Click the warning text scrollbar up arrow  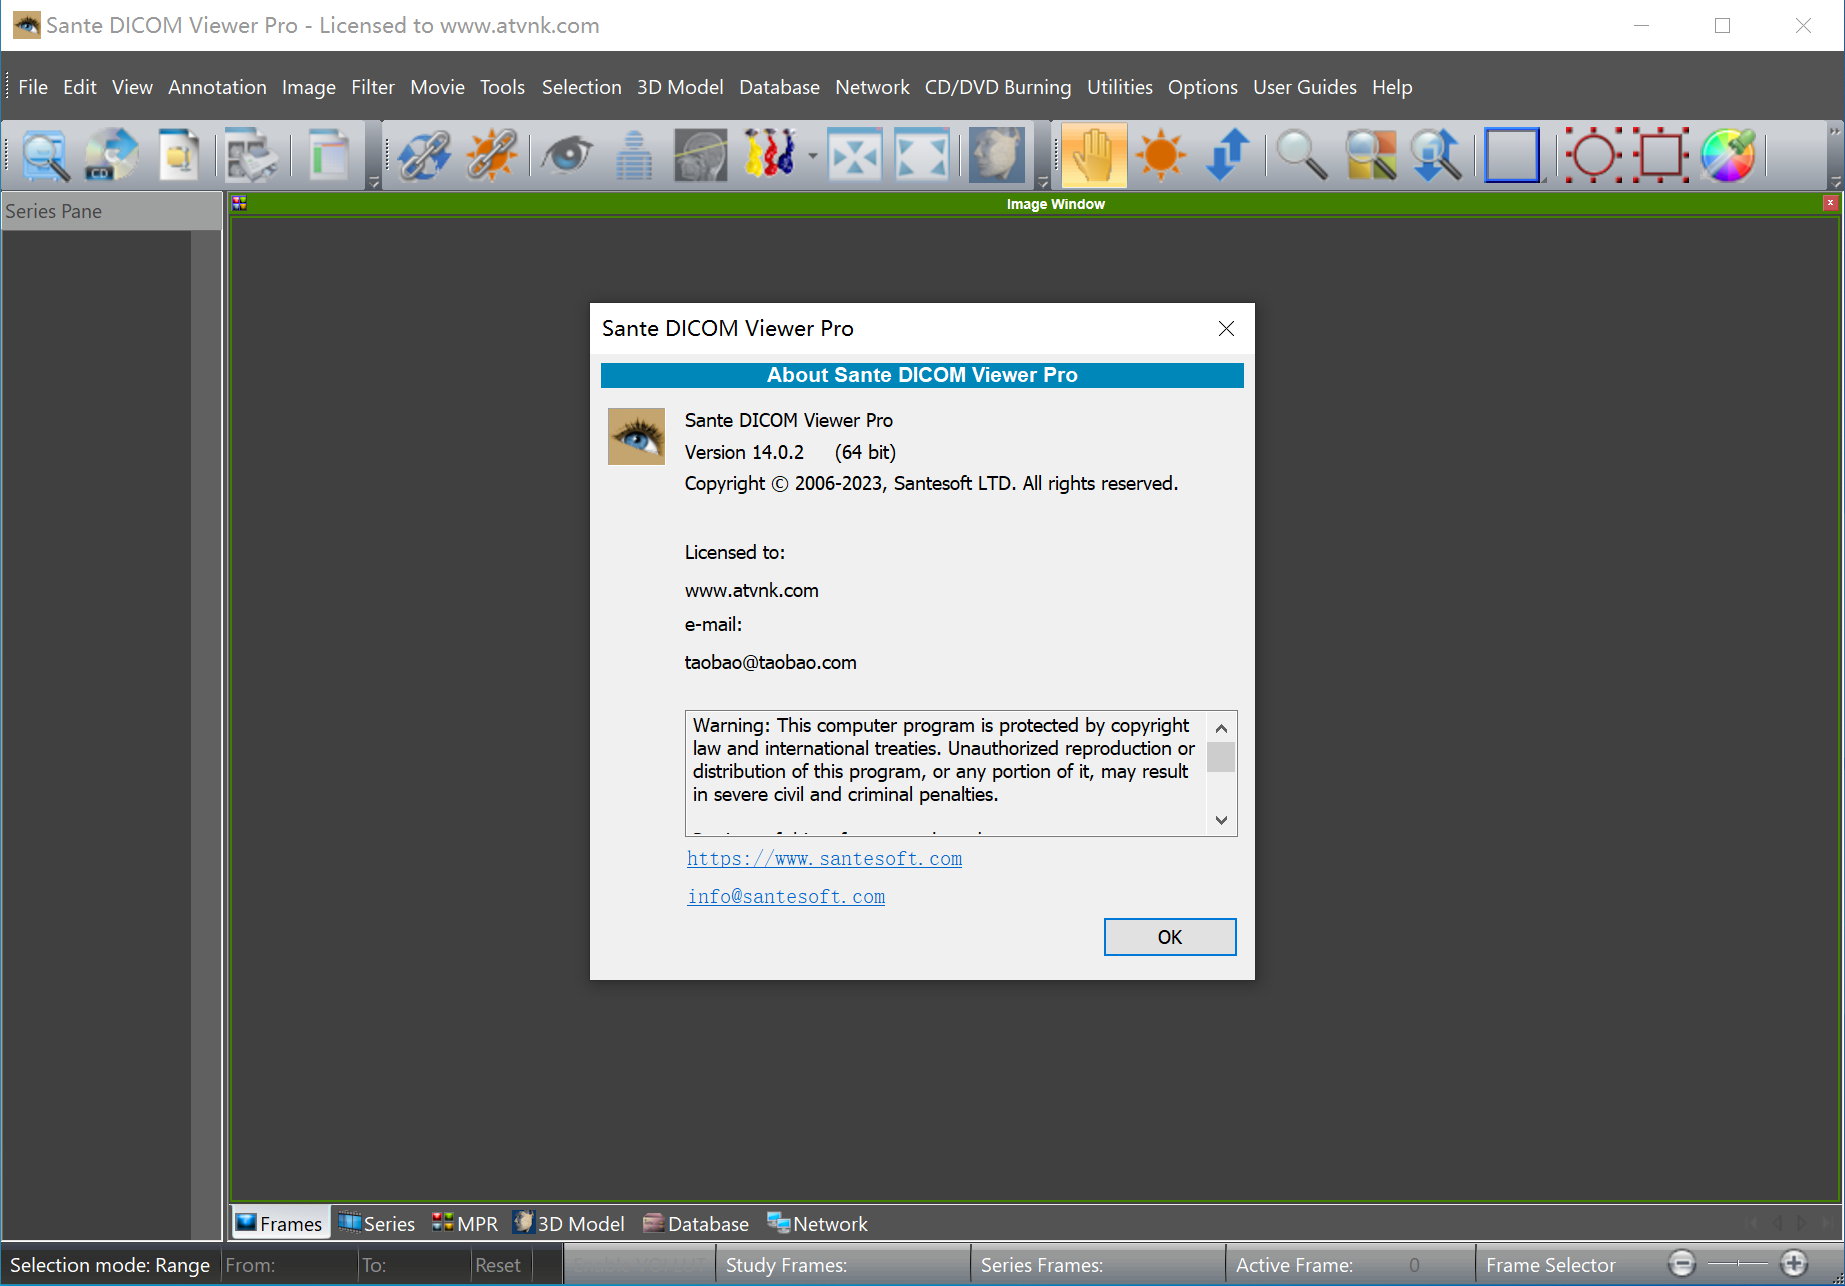[x=1221, y=728]
